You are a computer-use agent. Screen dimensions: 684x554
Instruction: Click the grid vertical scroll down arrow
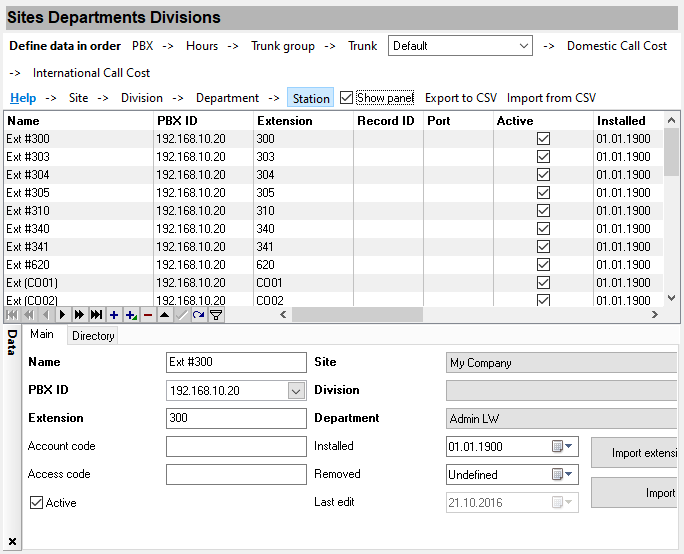point(671,298)
